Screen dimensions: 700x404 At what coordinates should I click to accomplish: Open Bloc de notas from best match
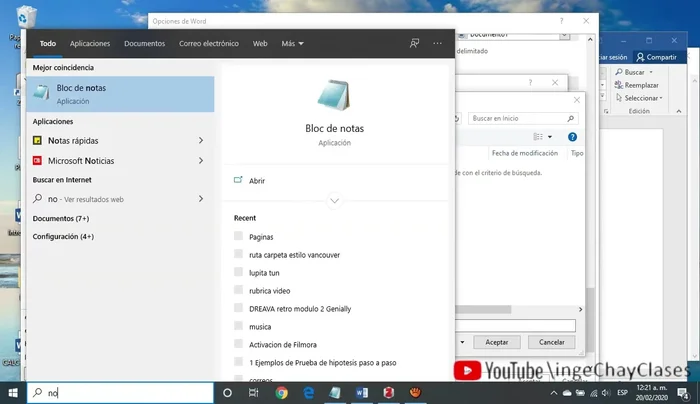point(120,94)
